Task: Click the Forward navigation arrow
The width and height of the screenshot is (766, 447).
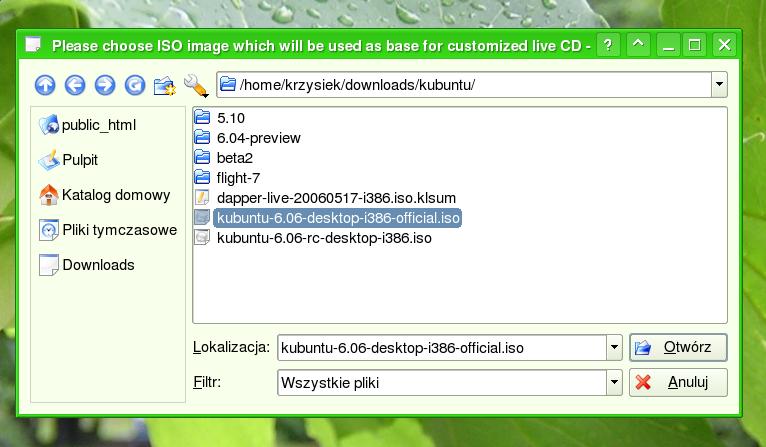Action: 105,85
